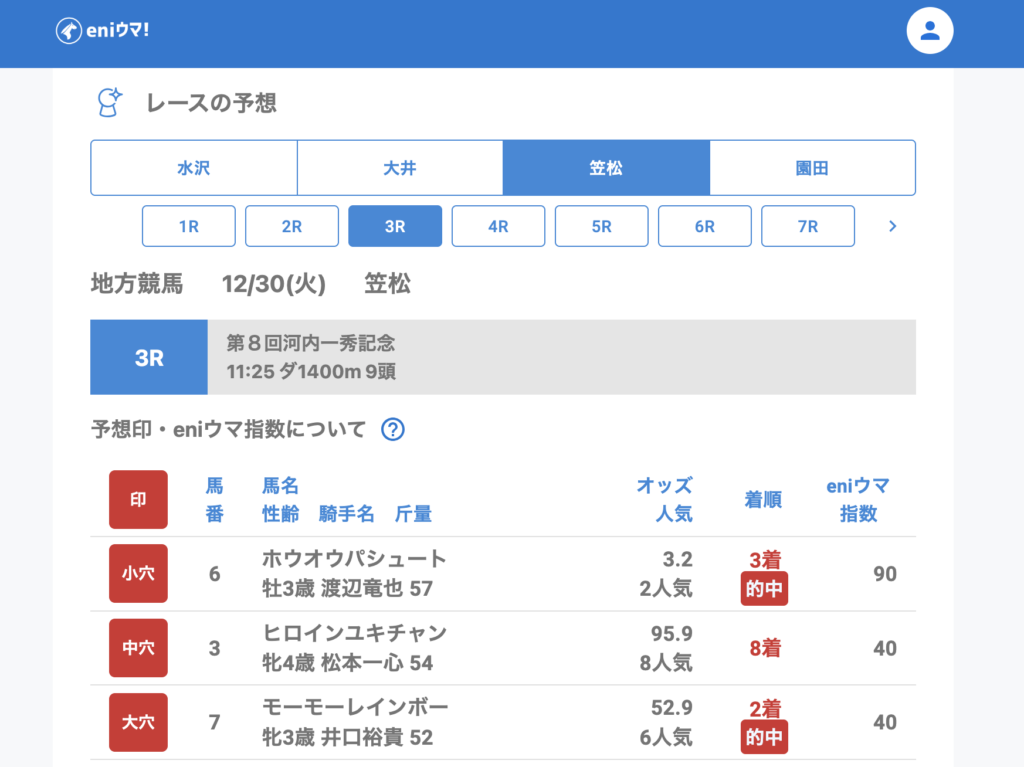Screen dimensions: 1024x767
Task: Choose race 2R
Action: tap(292, 226)
